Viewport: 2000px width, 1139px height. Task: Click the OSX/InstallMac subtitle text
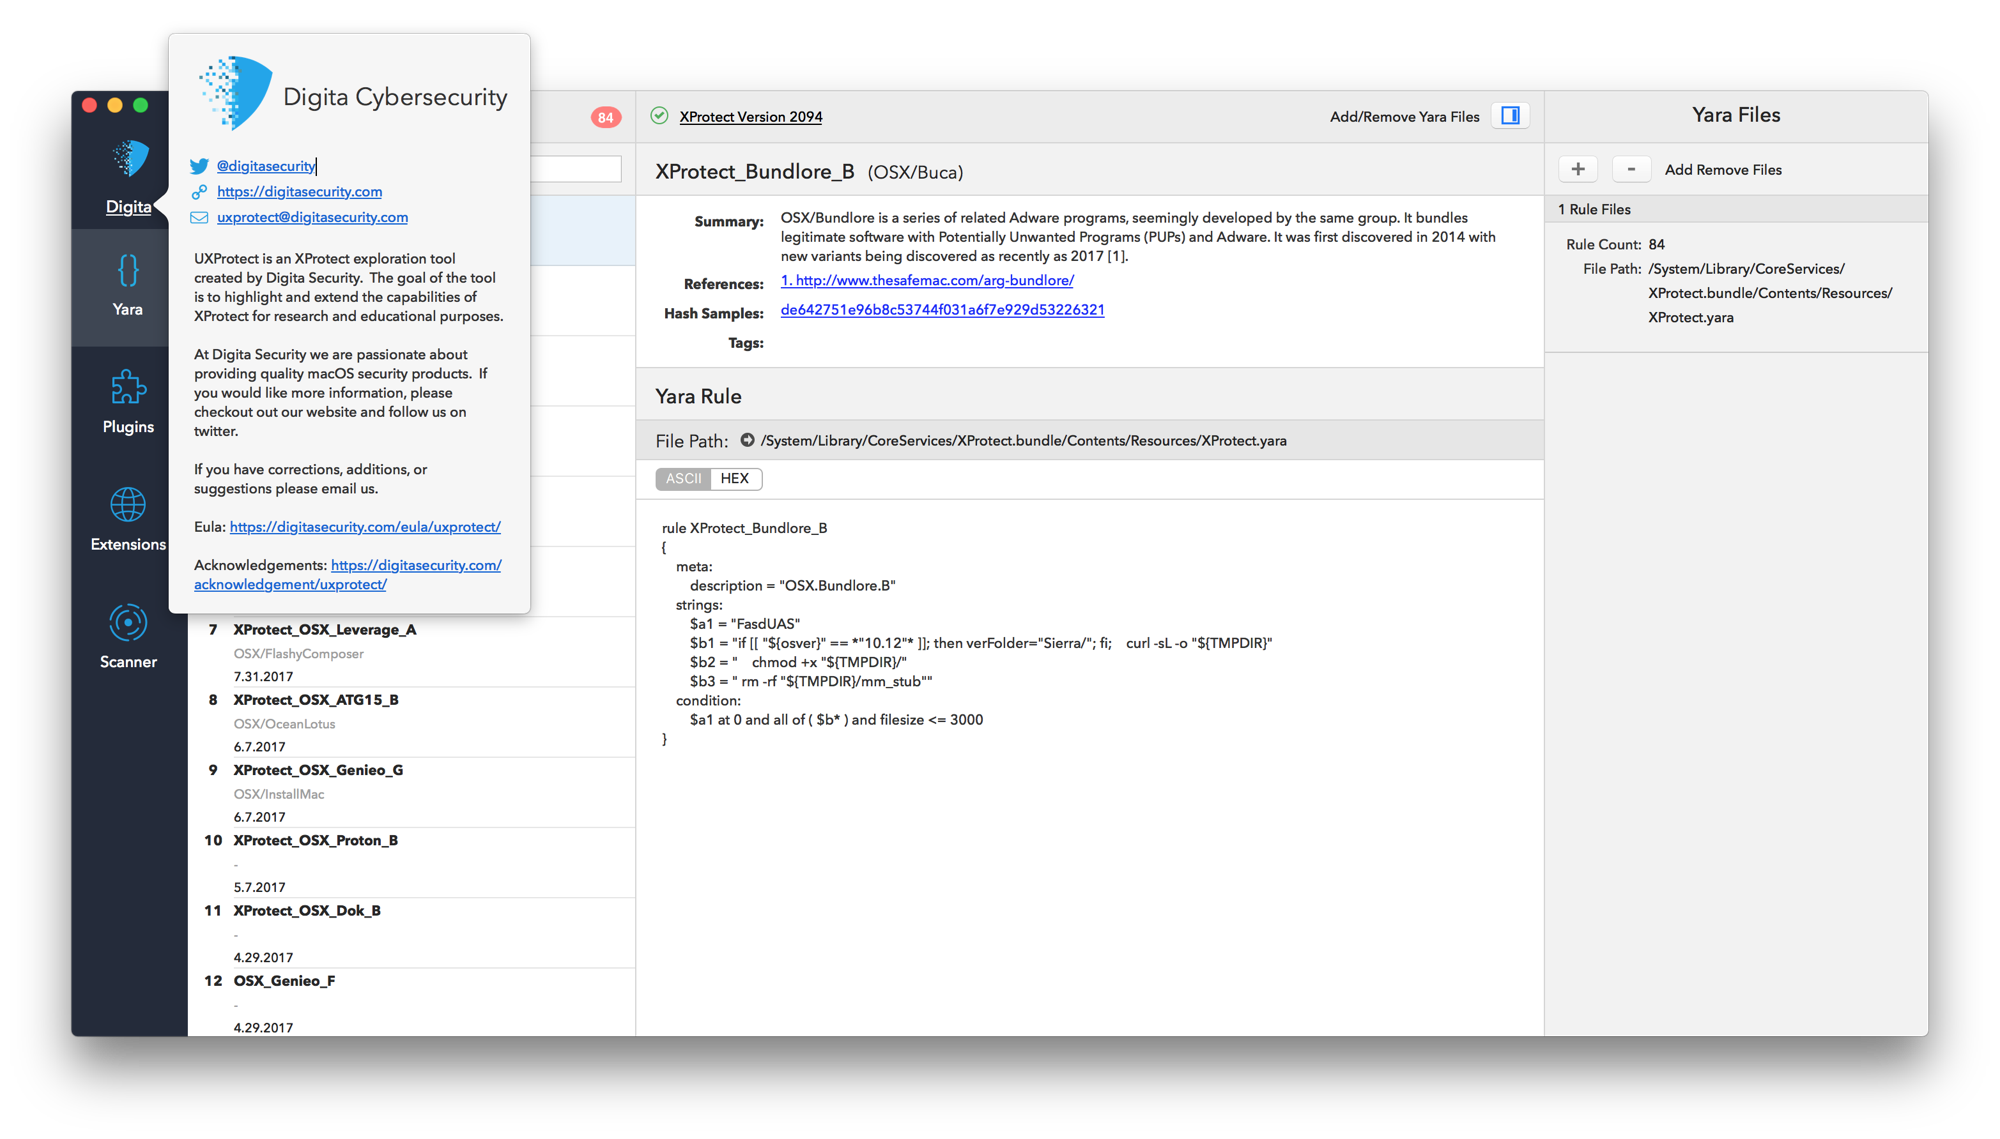[278, 794]
